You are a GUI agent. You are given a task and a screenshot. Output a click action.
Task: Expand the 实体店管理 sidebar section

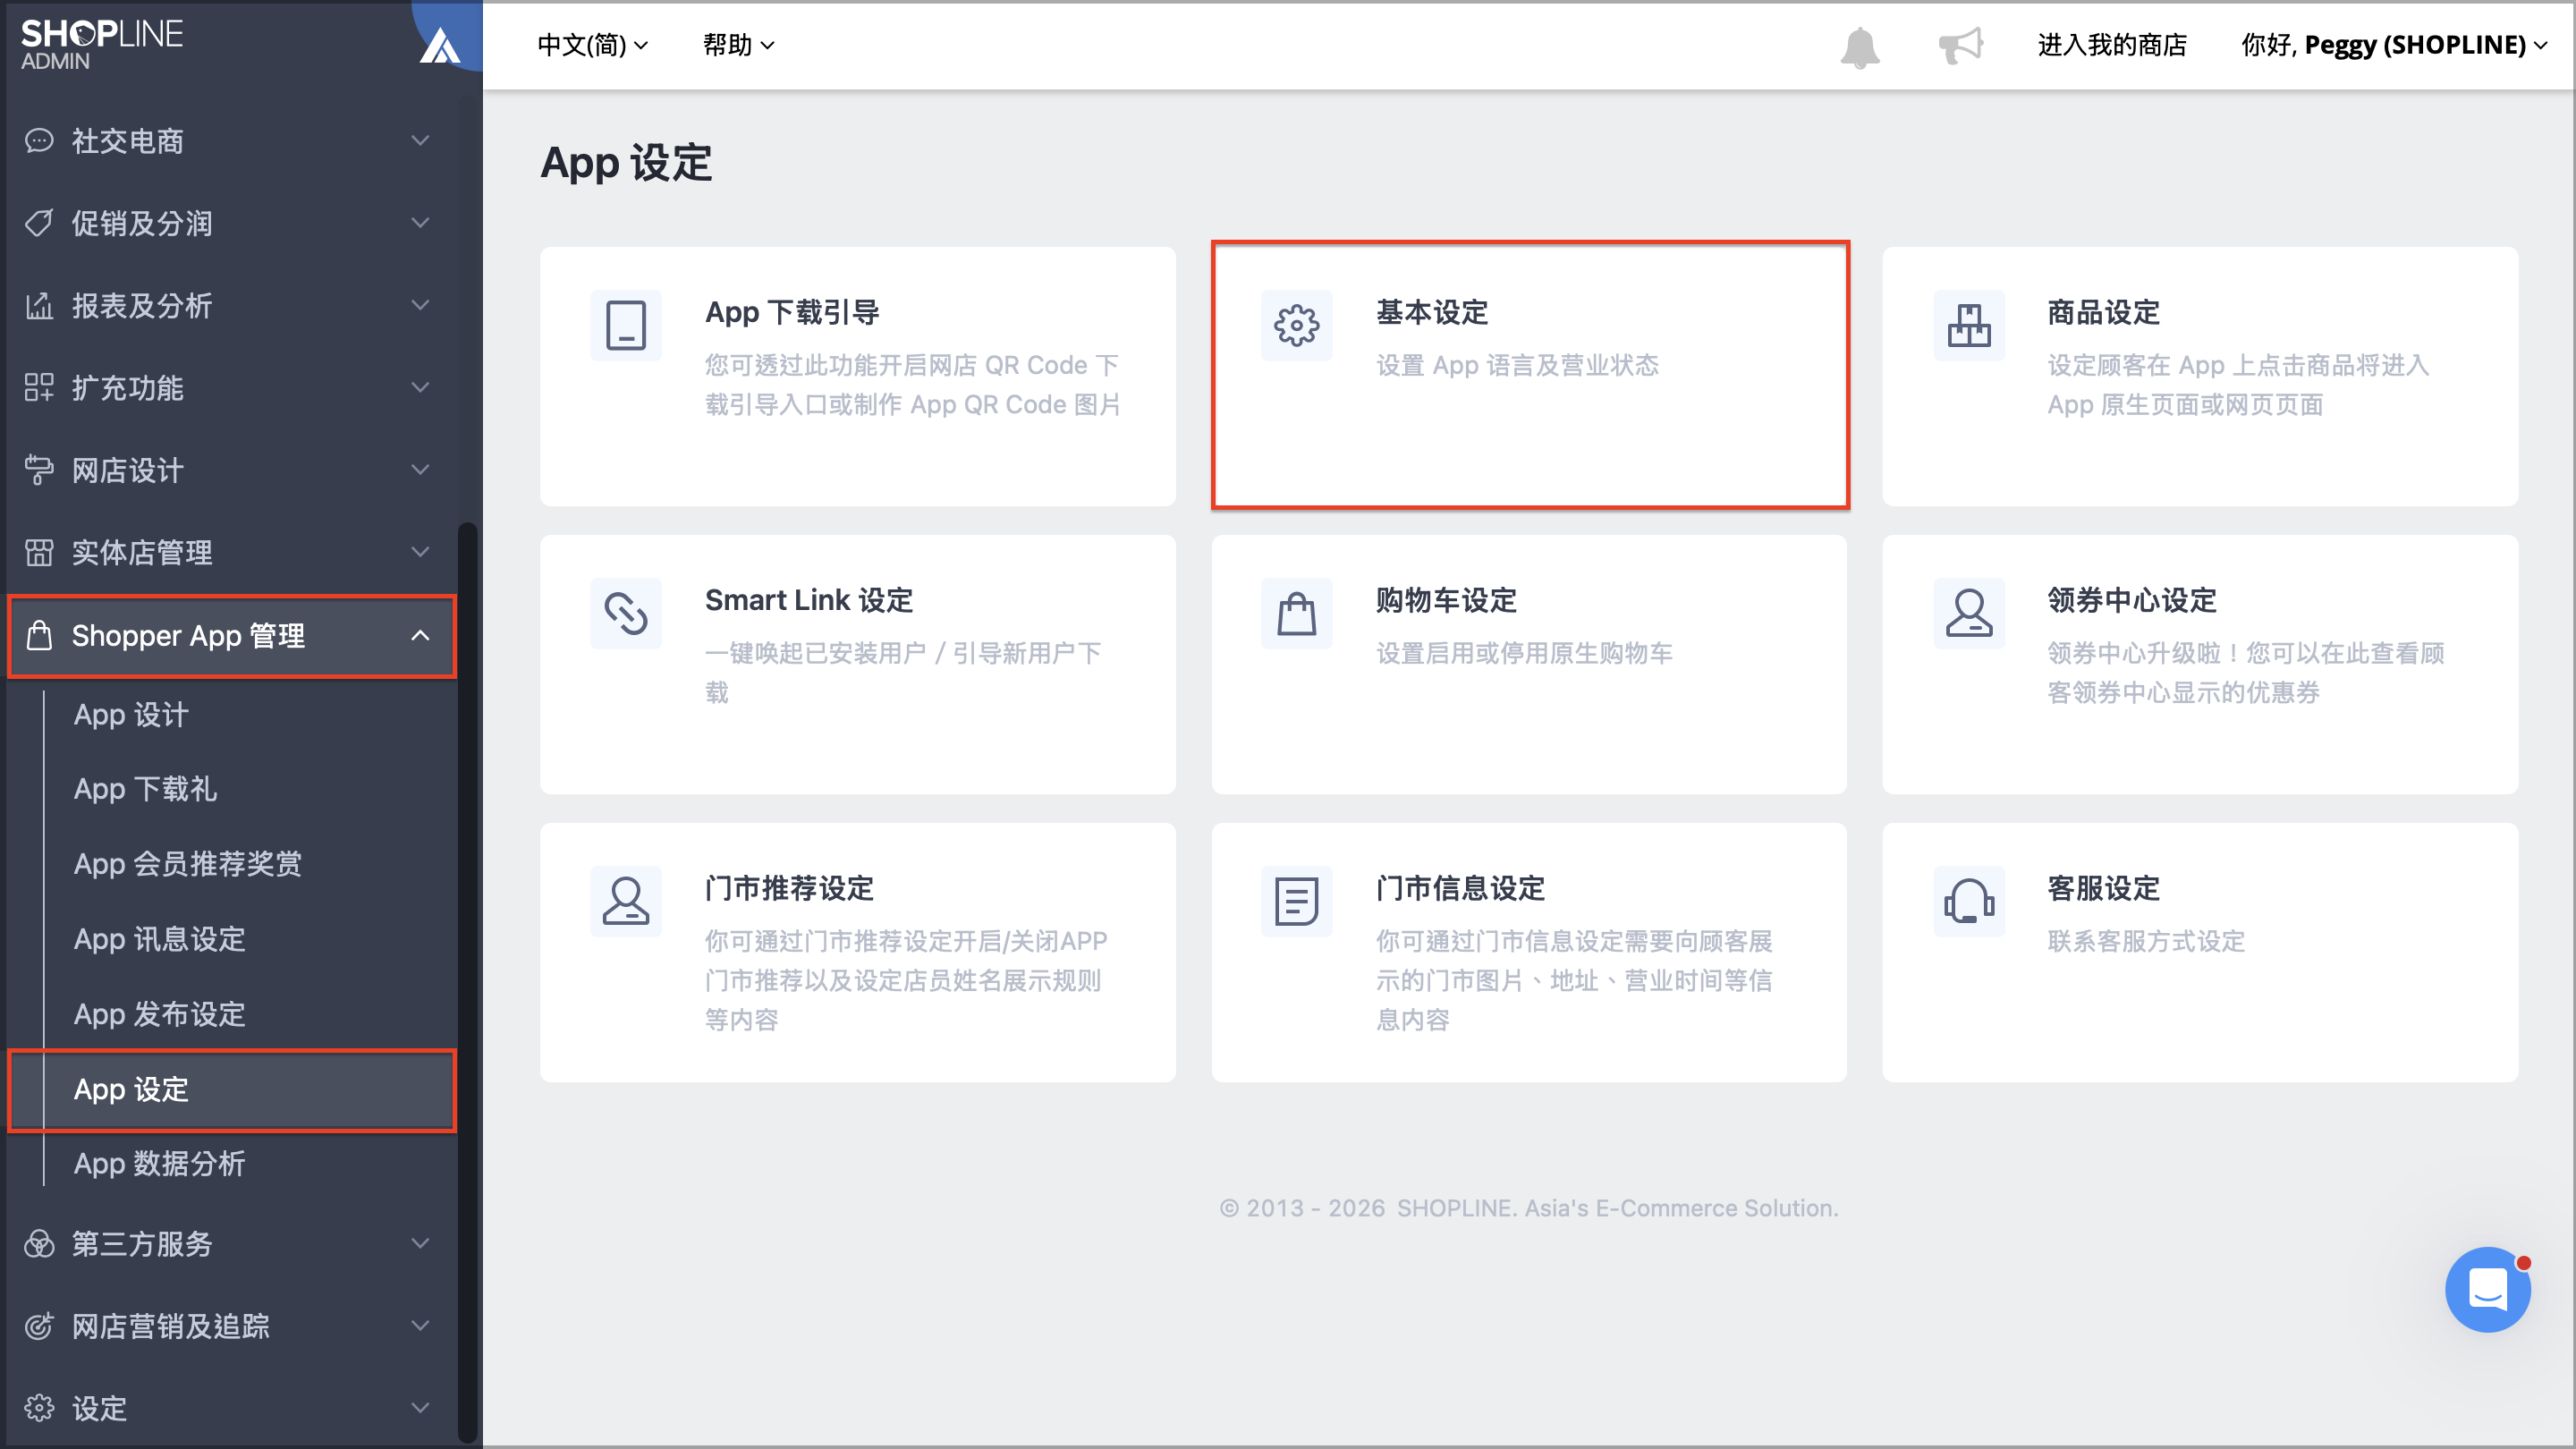point(231,552)
